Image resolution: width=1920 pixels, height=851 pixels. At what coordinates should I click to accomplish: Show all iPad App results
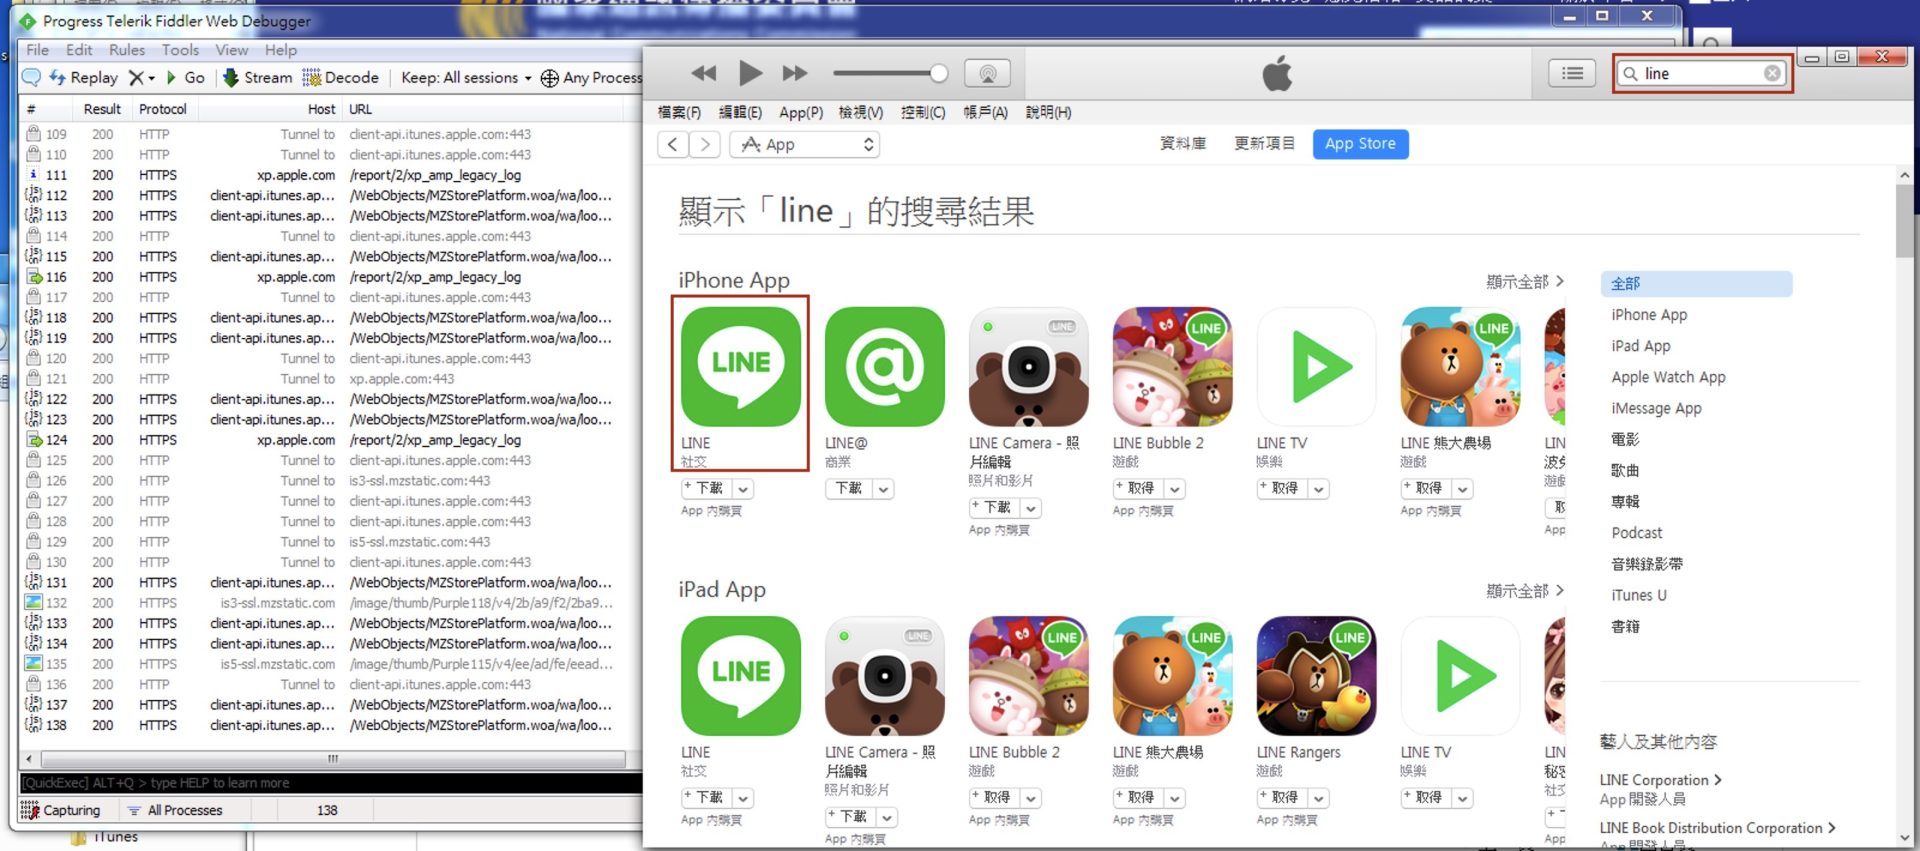pos(1524,591)
